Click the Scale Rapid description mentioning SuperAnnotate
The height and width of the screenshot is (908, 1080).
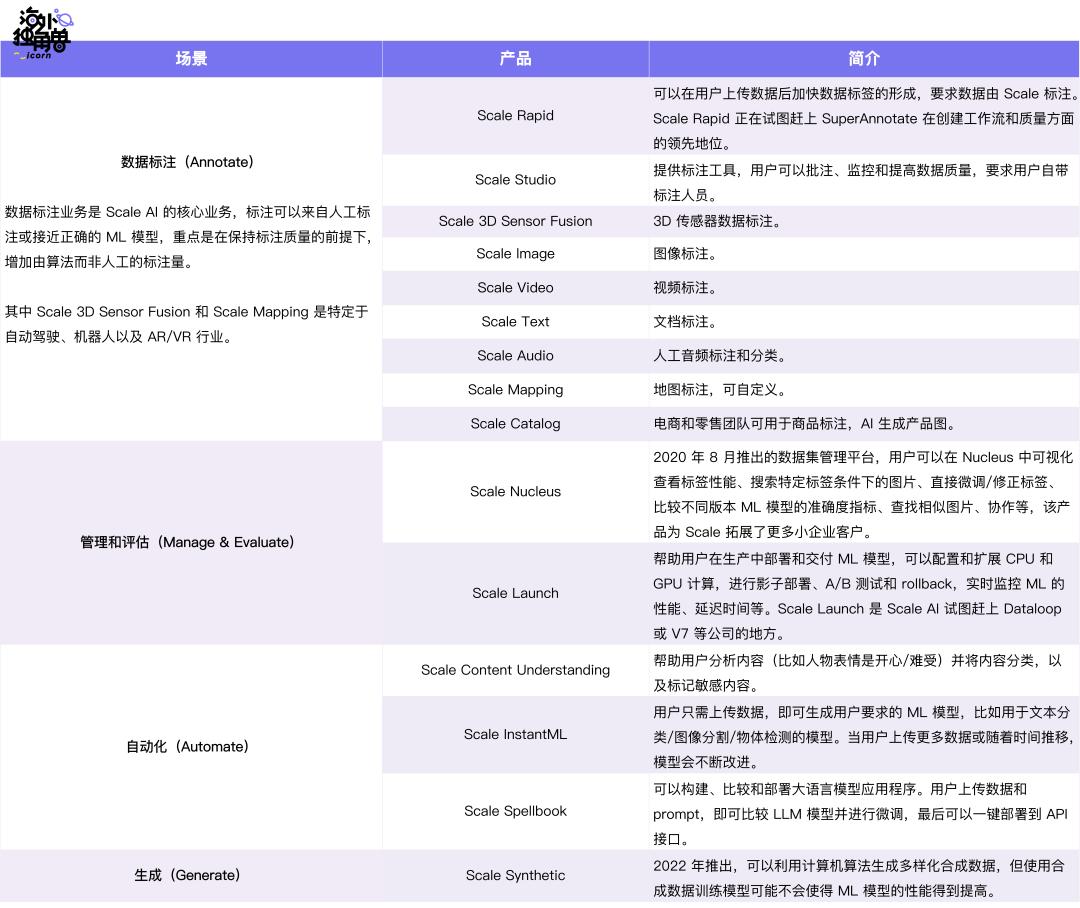865,118
